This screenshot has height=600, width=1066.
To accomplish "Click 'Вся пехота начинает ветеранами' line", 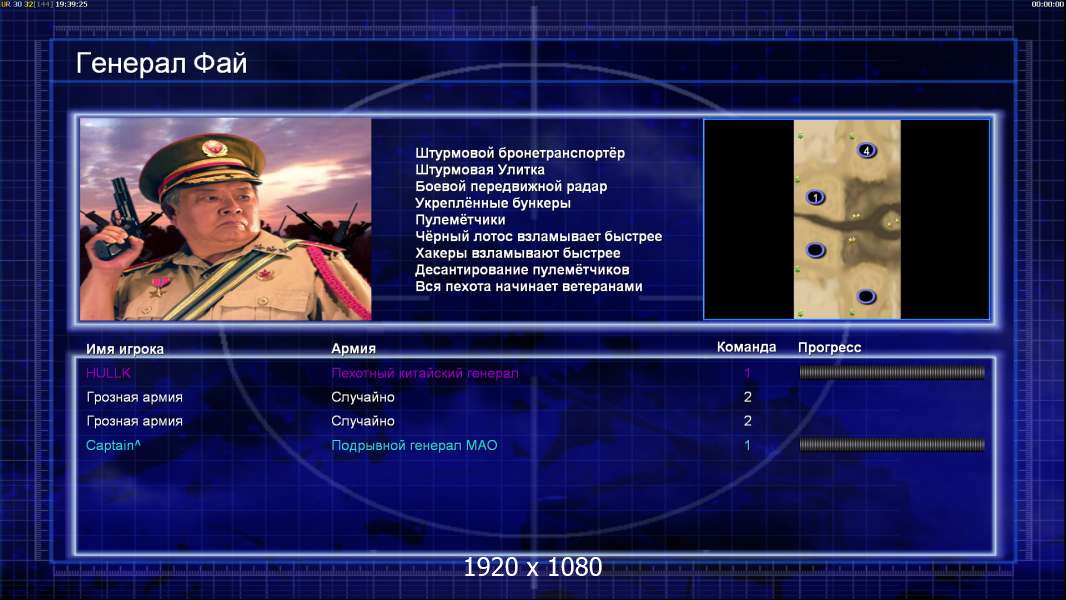I will pyautogui.click(x=529, y=286).
